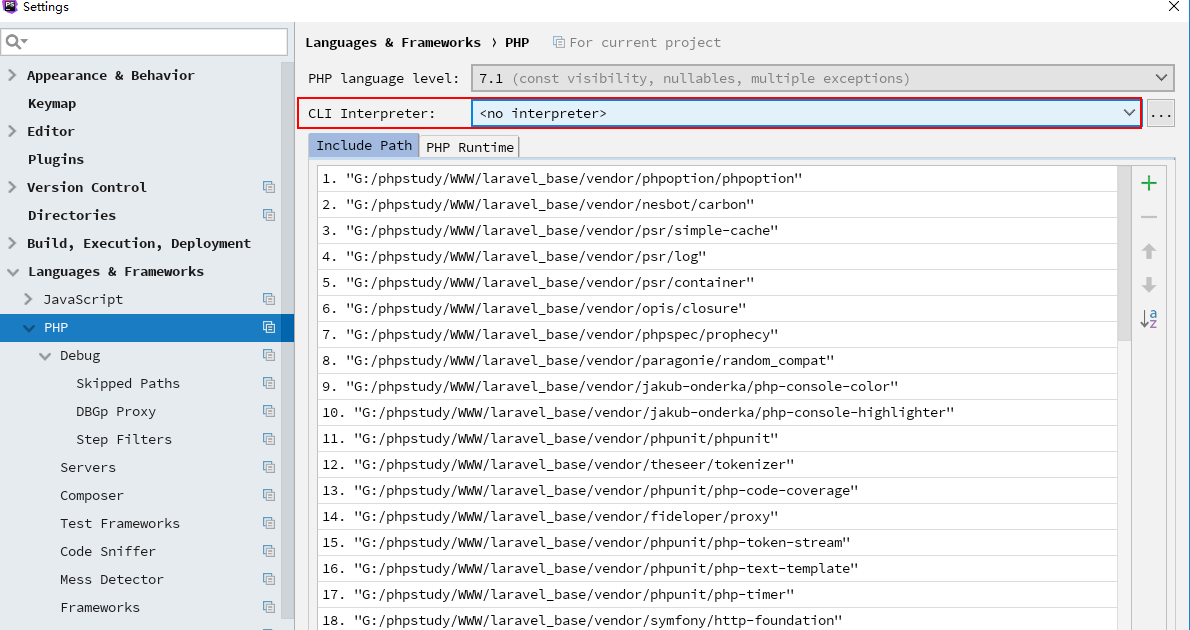Click Languages & Frameworks breadcrumb link

pyautogui.click(x=392, y=42)
